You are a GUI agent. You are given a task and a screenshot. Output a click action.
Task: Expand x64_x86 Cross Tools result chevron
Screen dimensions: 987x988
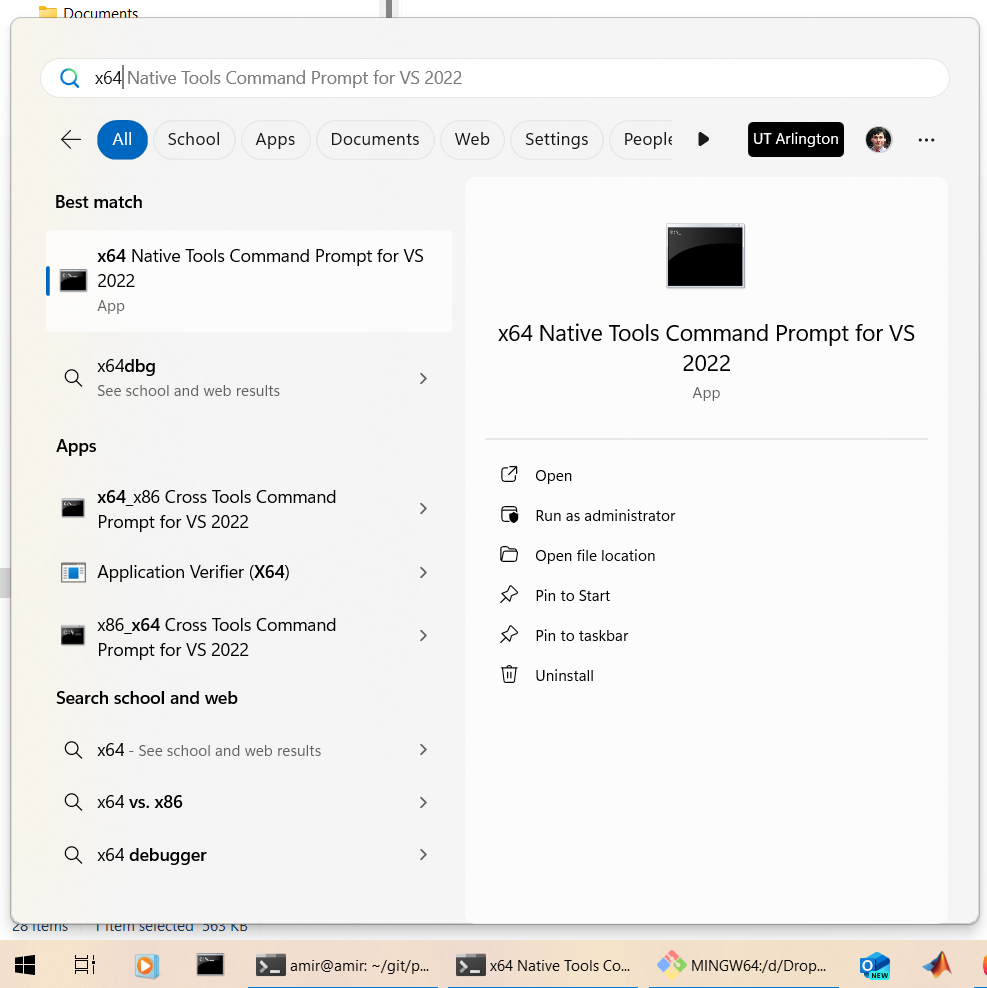point(423,508)
